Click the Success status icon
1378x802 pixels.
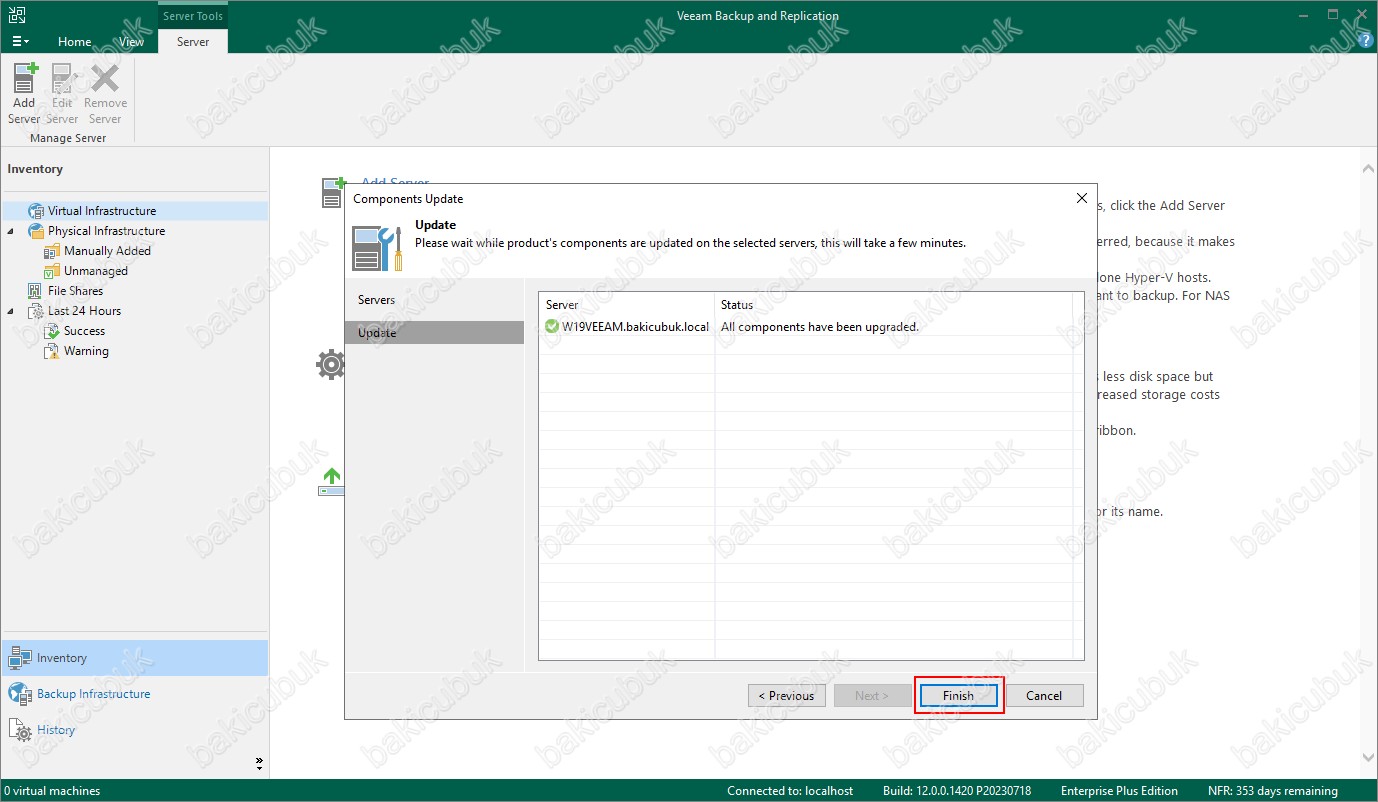point(52,331)
